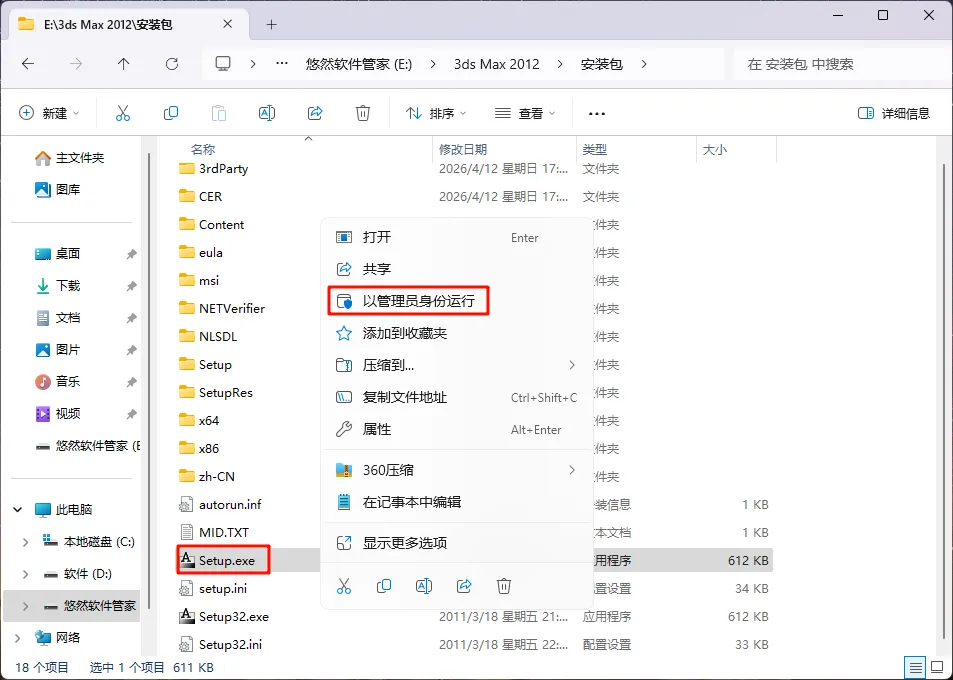Click the Cut icon in the toolbar
953x680 pixels.
click(123, 113)
